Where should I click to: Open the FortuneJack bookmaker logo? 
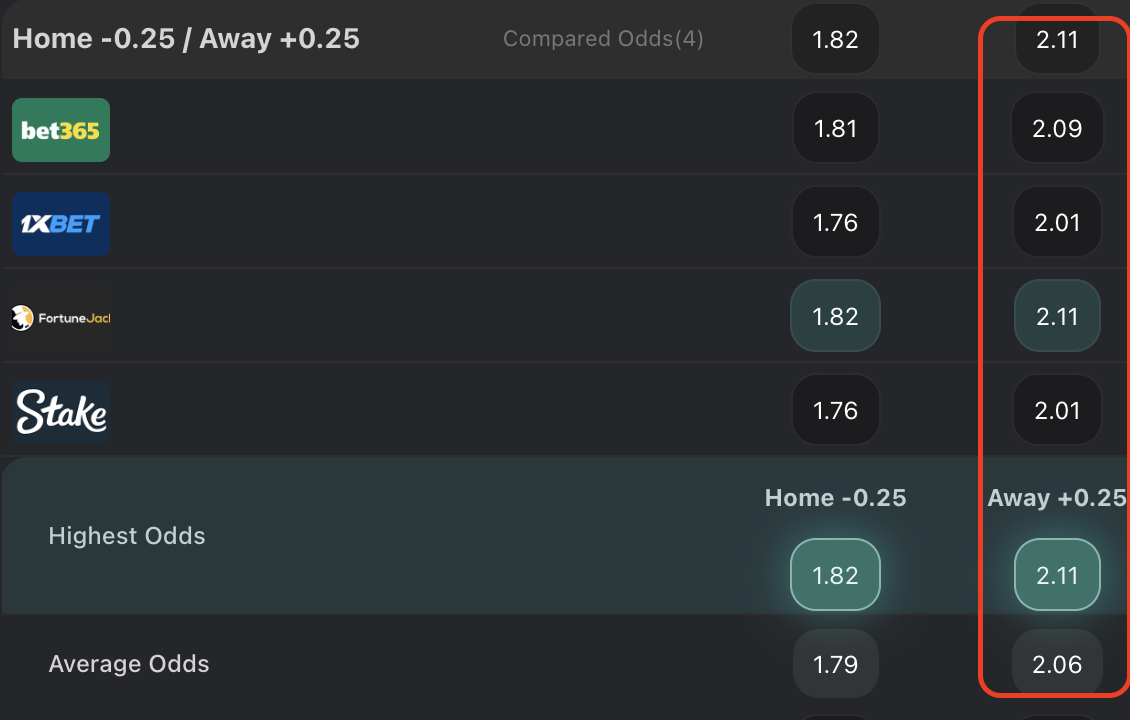point(60,317)
